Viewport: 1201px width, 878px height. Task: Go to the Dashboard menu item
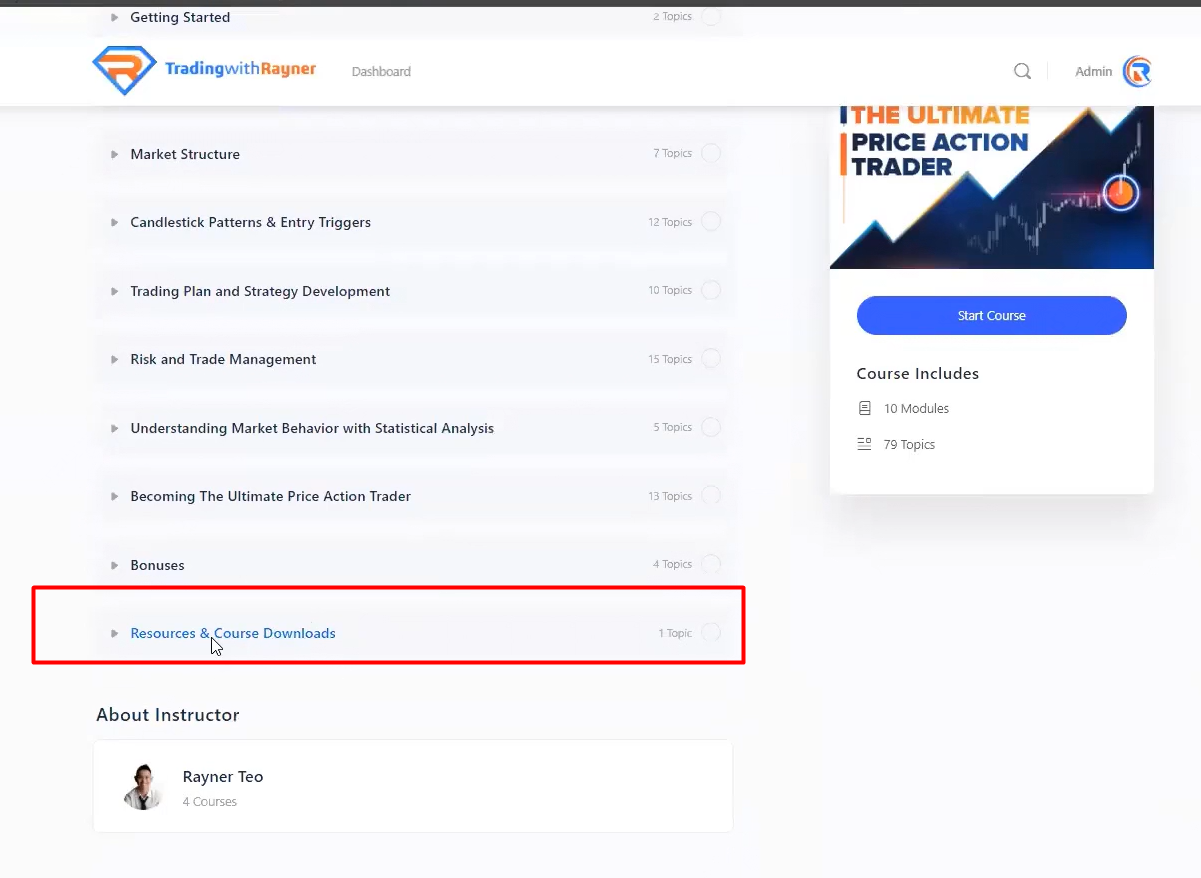coord(381,72)
